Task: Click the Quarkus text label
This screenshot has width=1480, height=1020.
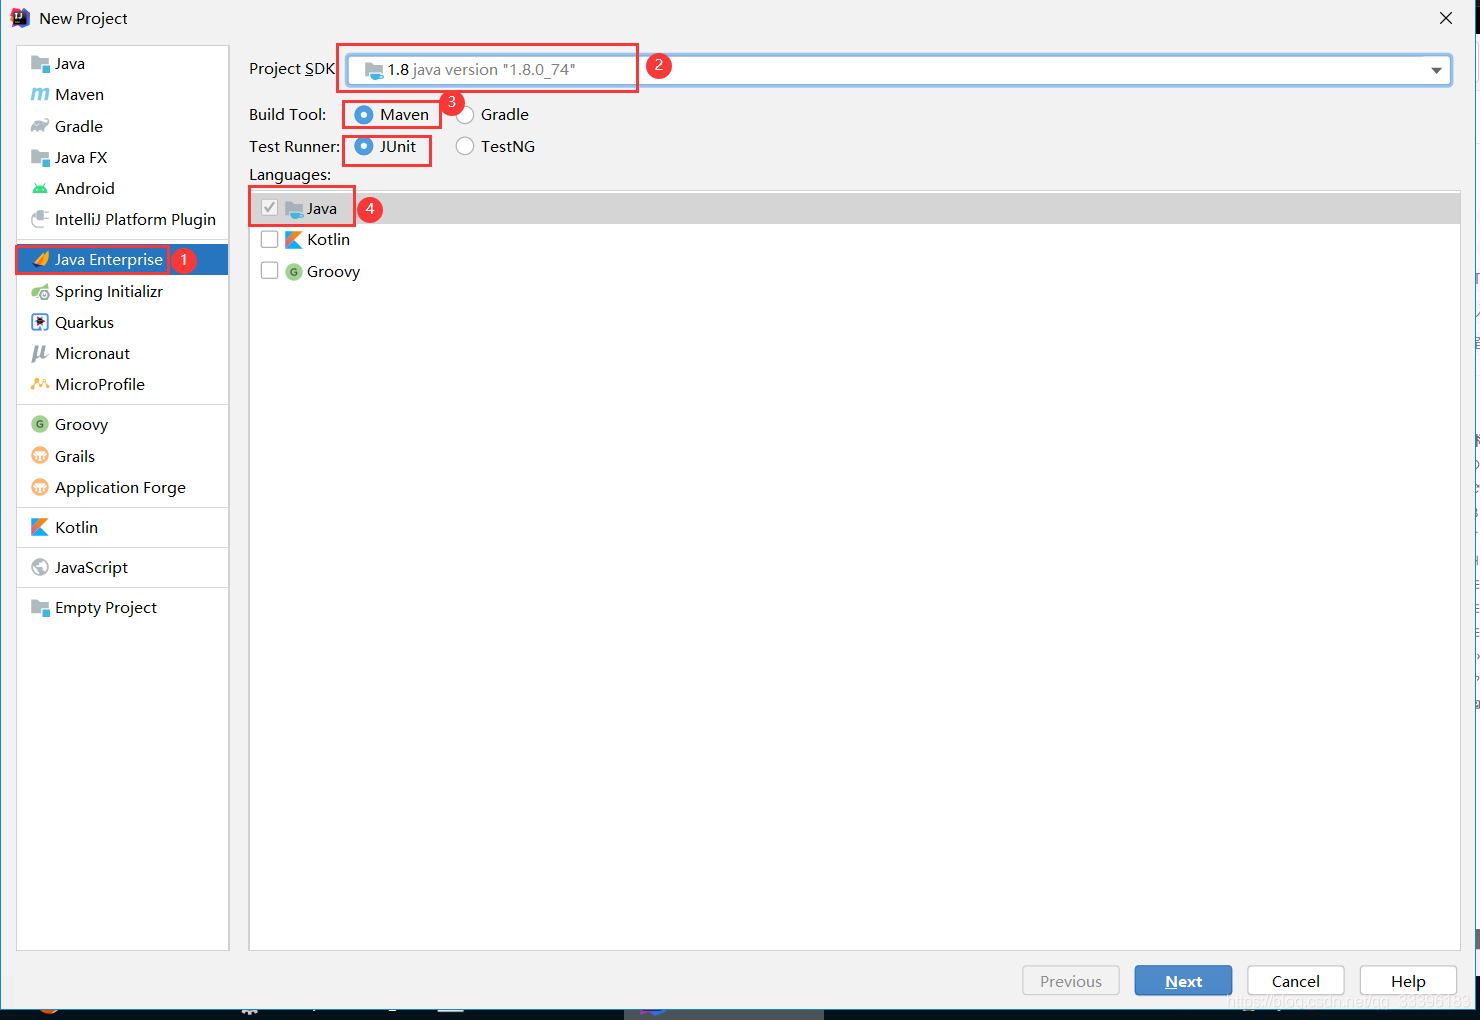Action: (x=85, y=322)
